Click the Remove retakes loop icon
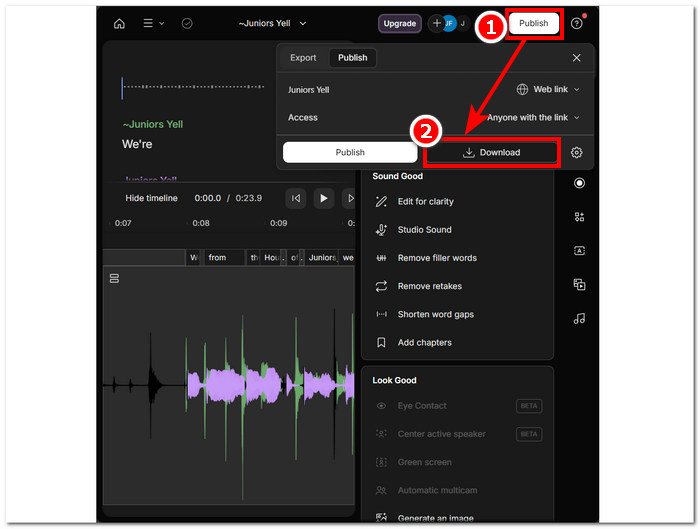 [x=381, y=286]
